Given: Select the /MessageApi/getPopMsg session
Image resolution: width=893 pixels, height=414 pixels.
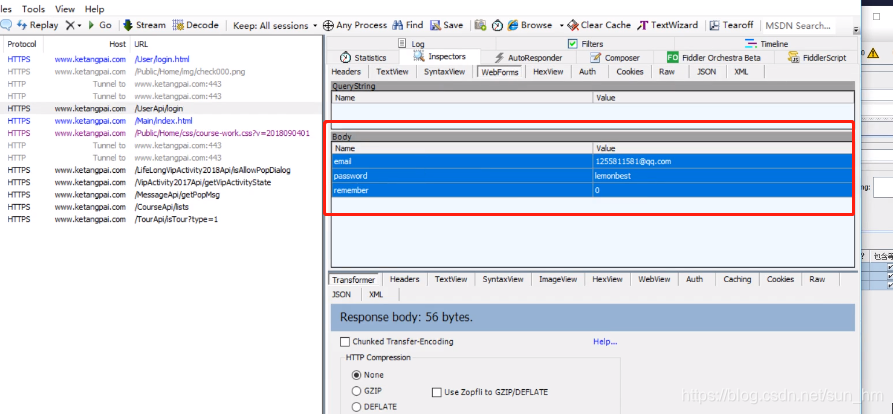Looking at the screenshot, I should point(161,195).
